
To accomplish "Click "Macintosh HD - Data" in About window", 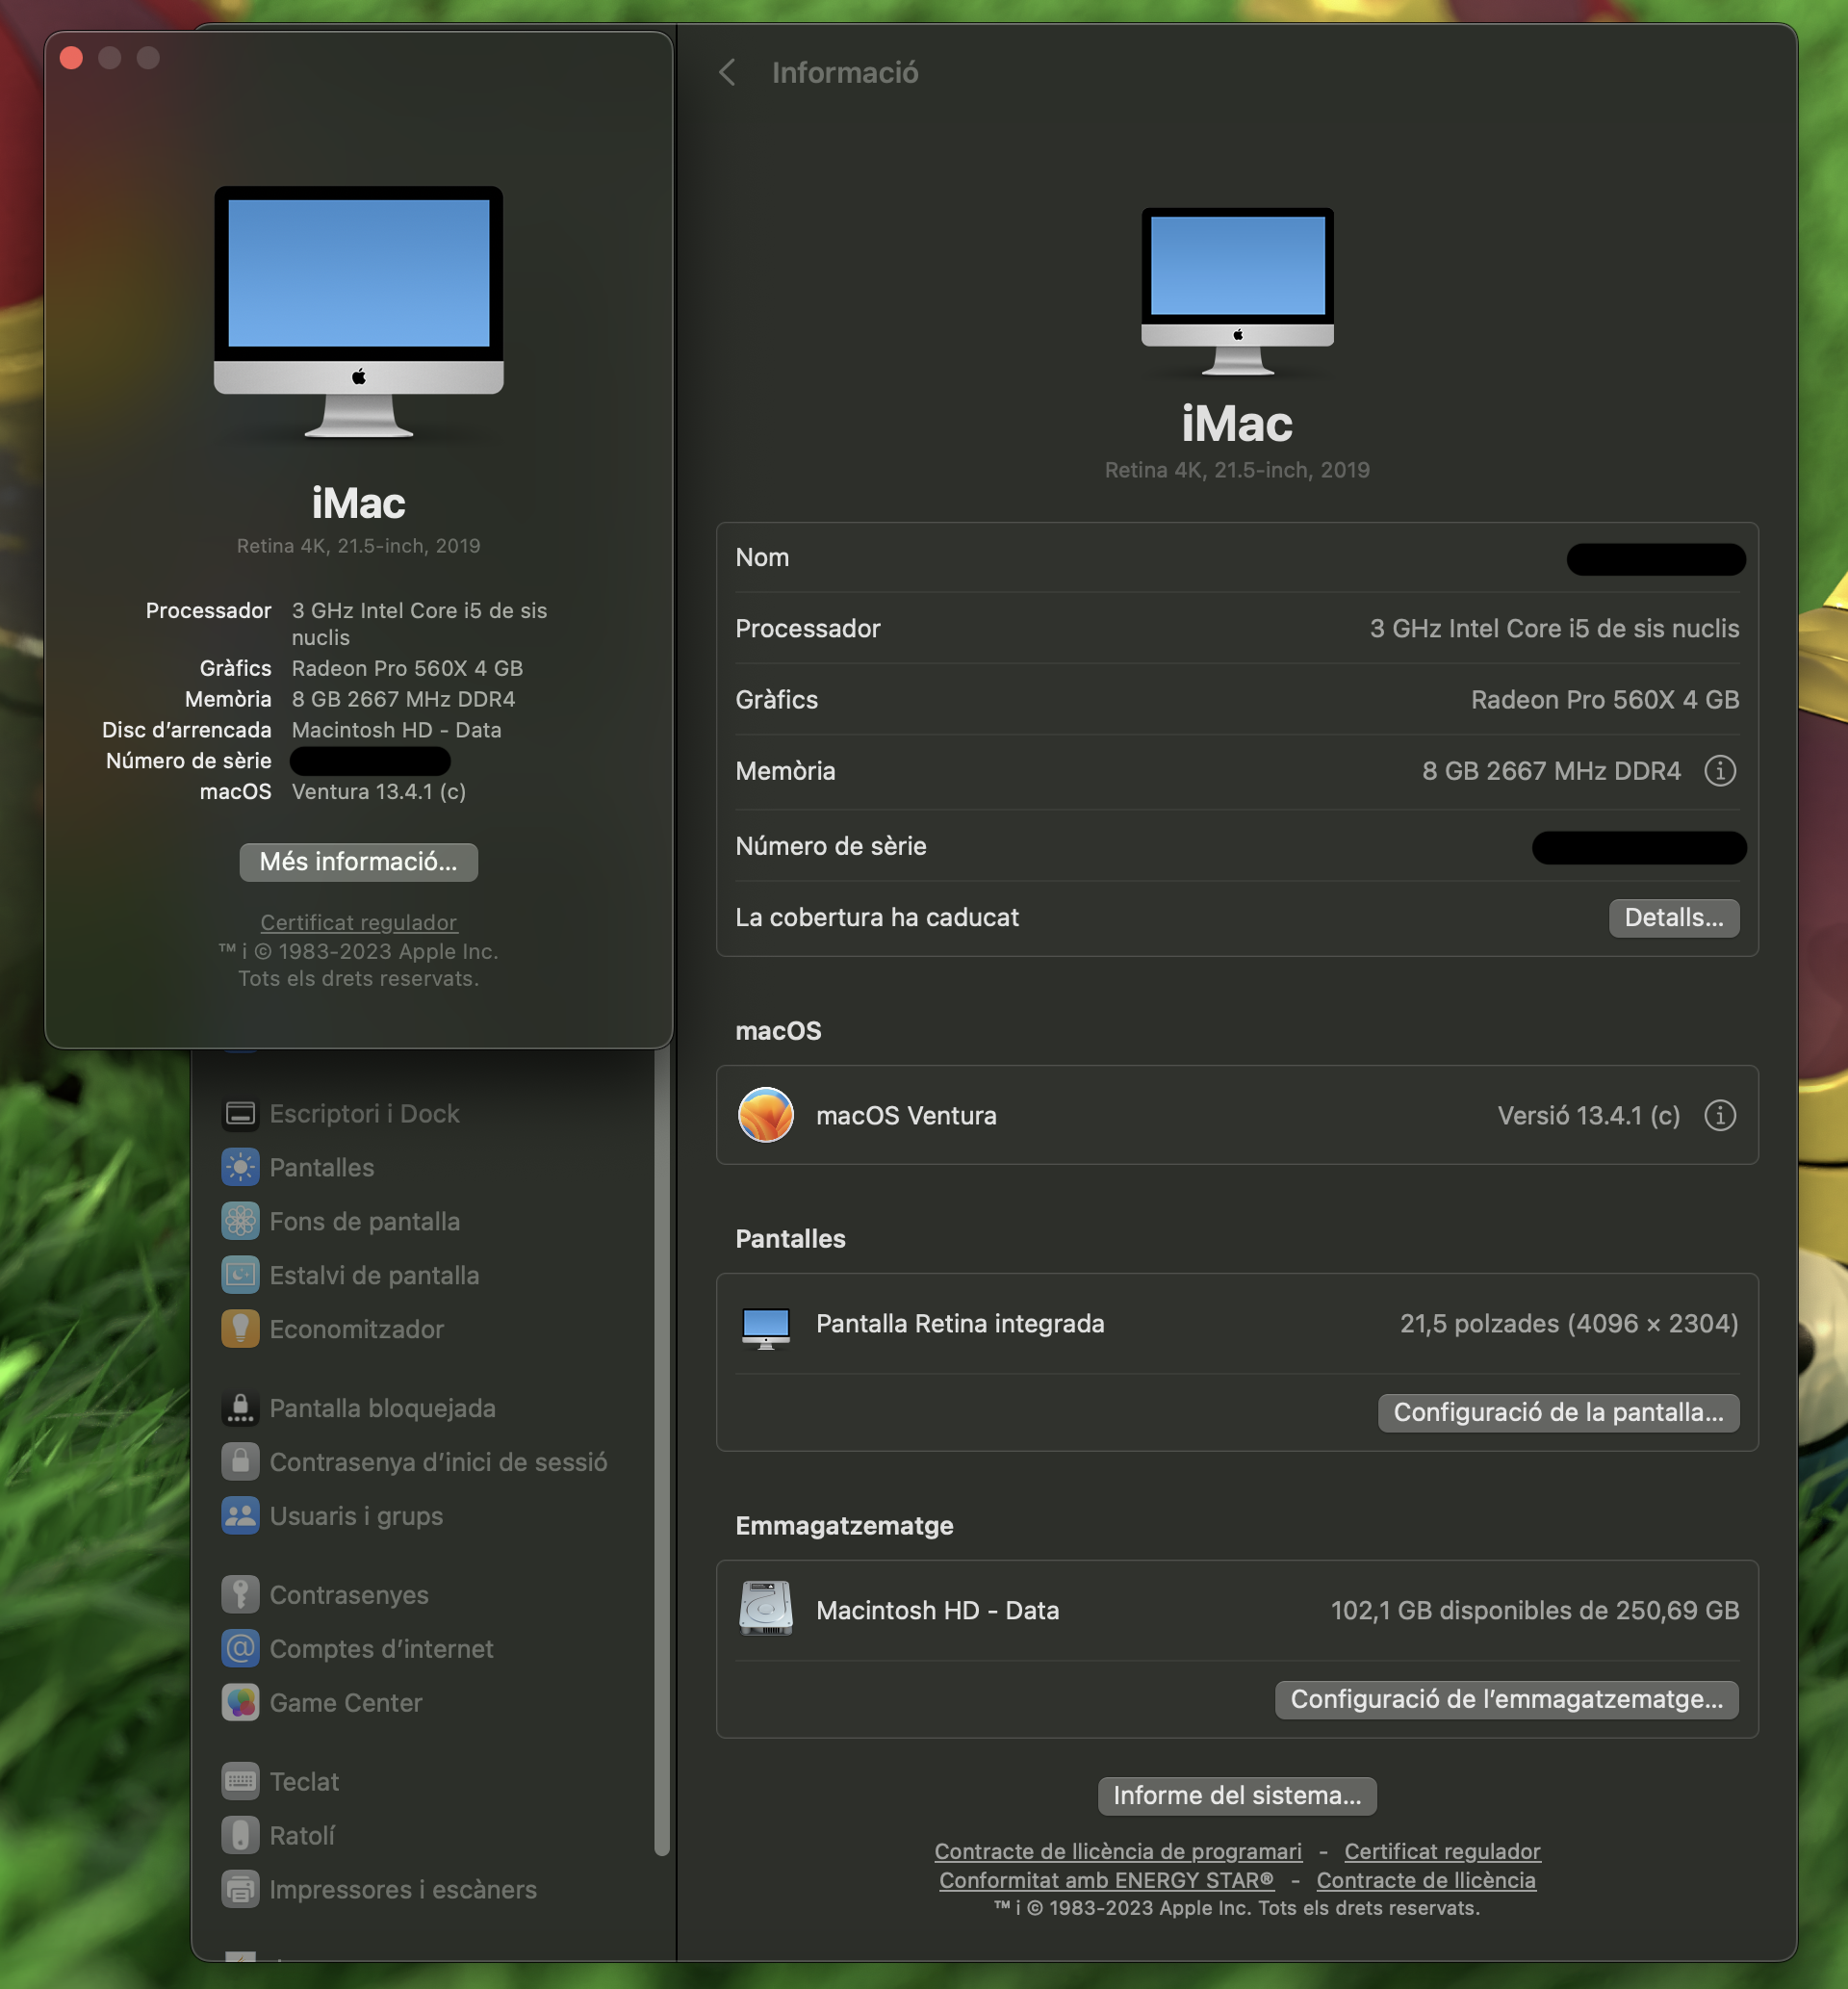I will click(397, 730).
